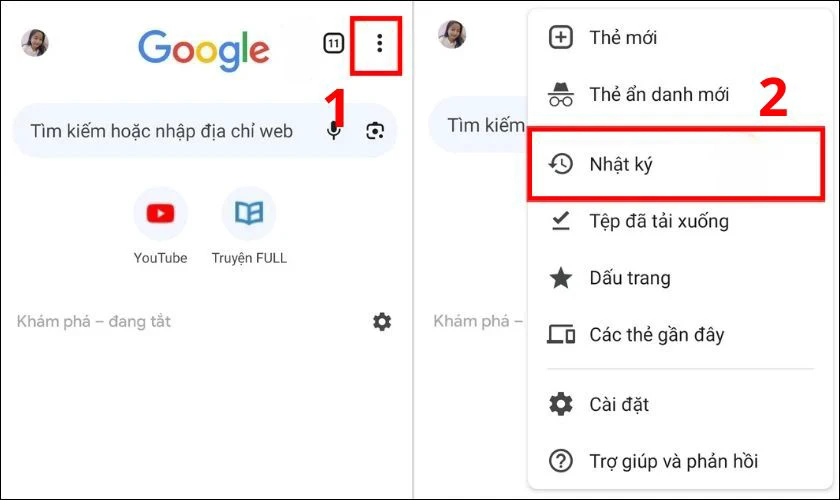Screen dimensions: 840x500
Task: Open Google Lens camera search
Action: [375, 130]
